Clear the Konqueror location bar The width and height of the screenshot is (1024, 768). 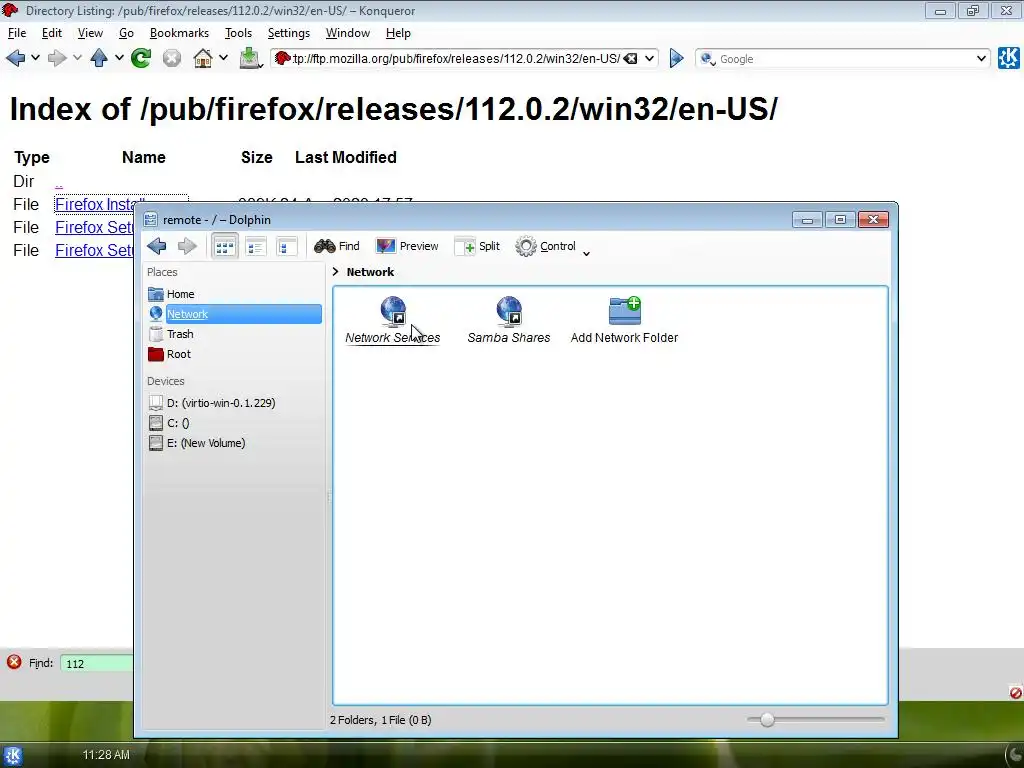tap(630, 59)
